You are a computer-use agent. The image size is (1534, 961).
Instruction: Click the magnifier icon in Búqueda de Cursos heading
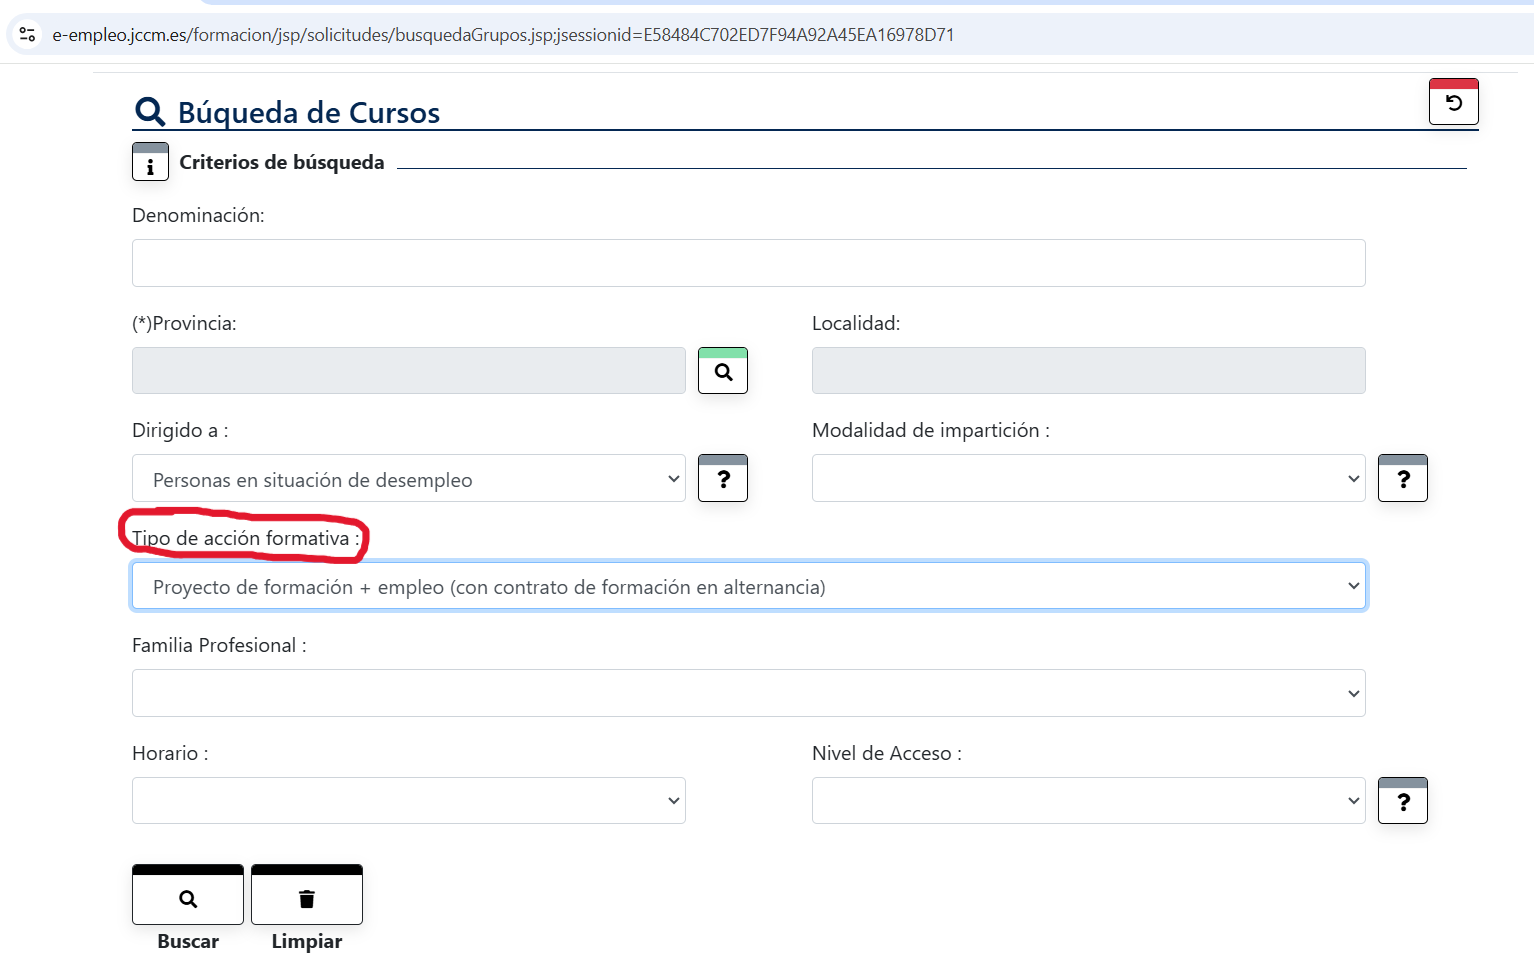(x=150, y=111)
